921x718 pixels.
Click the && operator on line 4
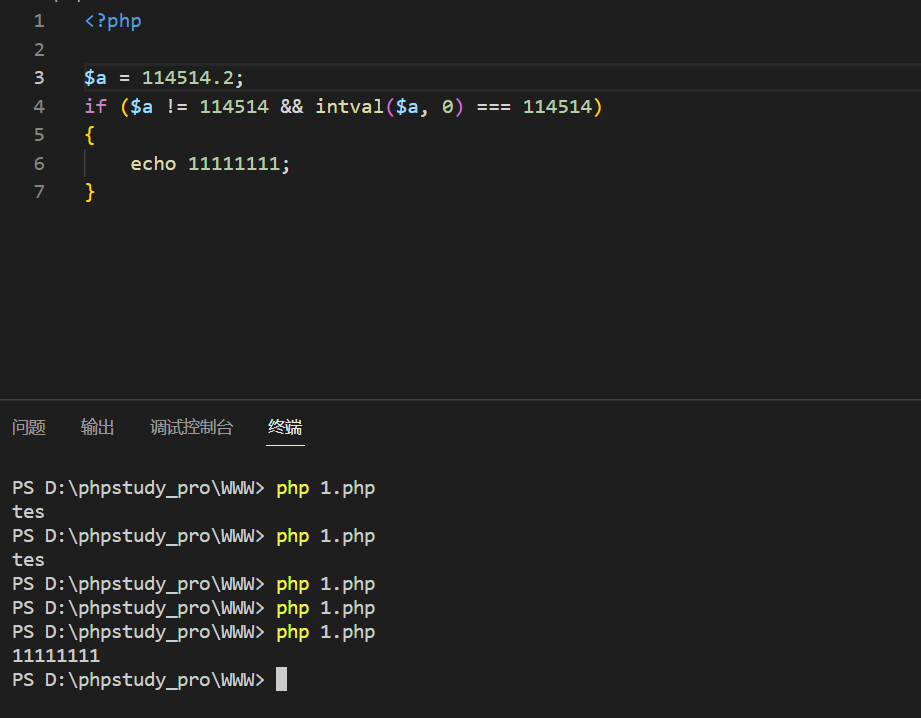point(292,106)
